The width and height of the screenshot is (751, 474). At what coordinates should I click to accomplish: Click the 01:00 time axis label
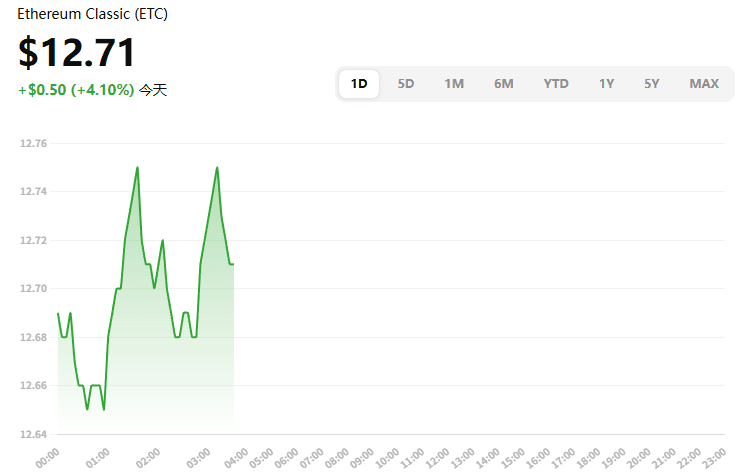pos(98,458)
